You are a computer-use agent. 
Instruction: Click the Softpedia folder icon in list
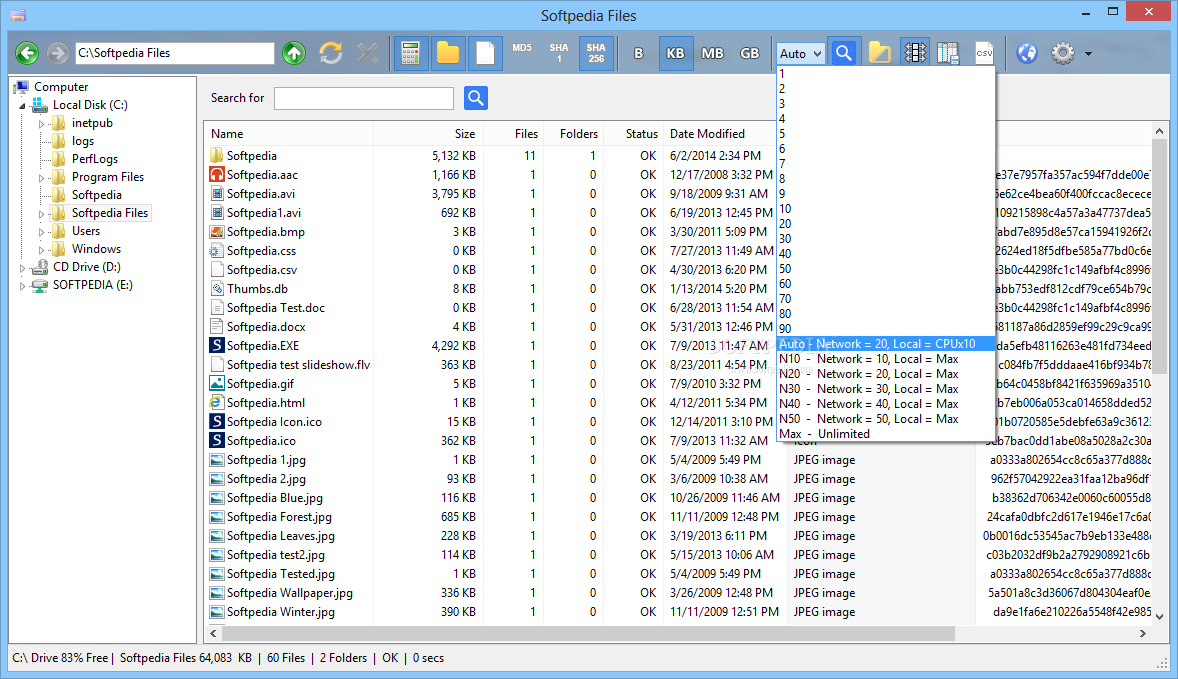point(216,155)
